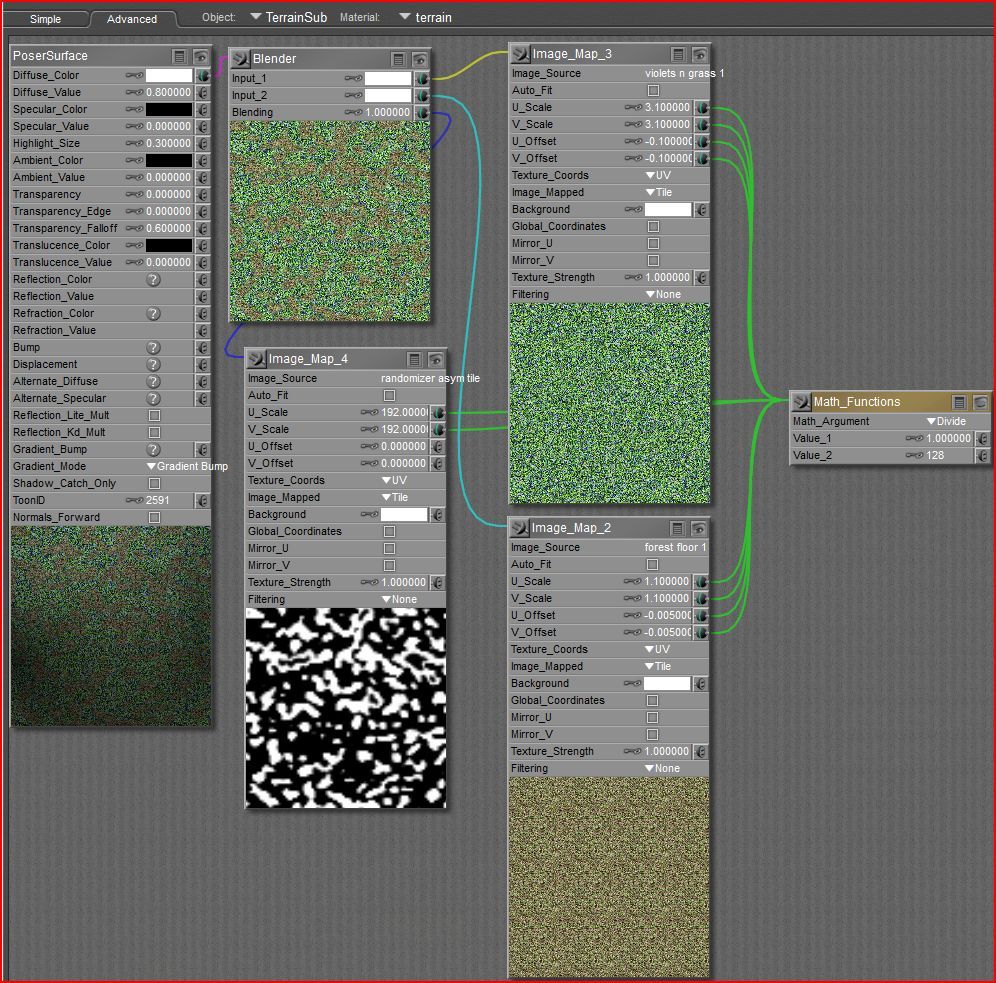Image resolution: width=996 pixels, height=983 pixels.
Task: Click U_Scale input plug on Image_Map_3
Action: (x=702, y=108)
